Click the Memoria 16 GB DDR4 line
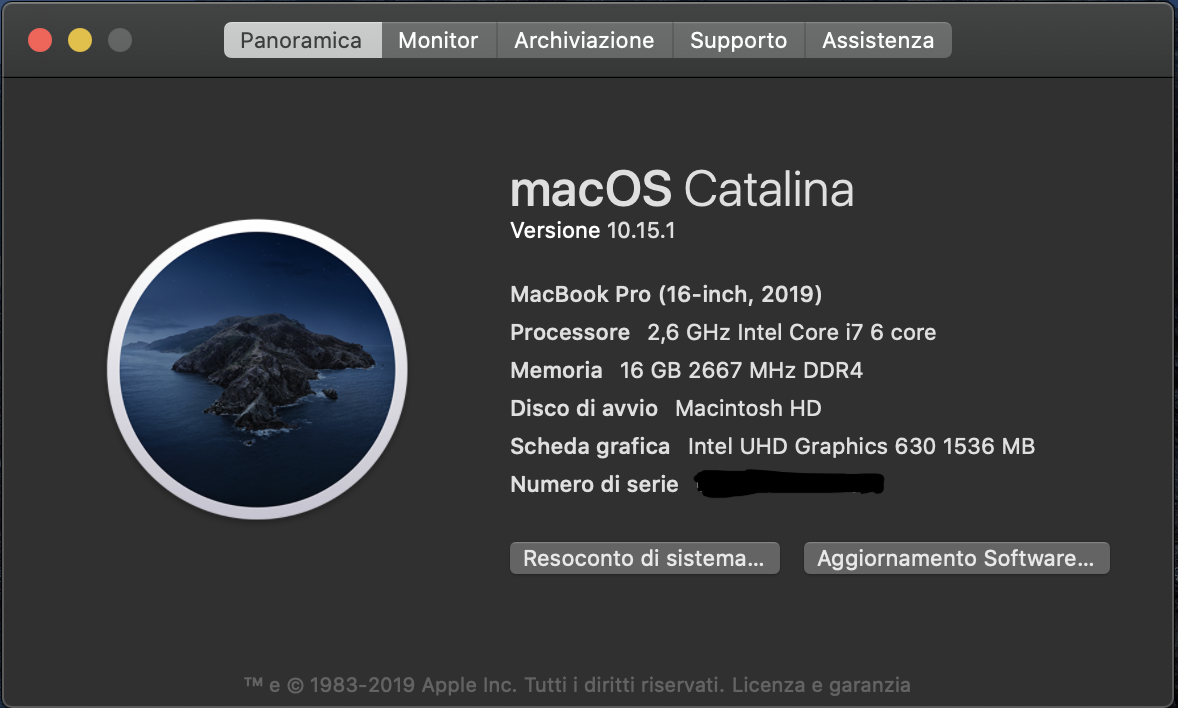The height and width of the screenshot is (708, 1178). pyautogui.click(x=686, y=371)
